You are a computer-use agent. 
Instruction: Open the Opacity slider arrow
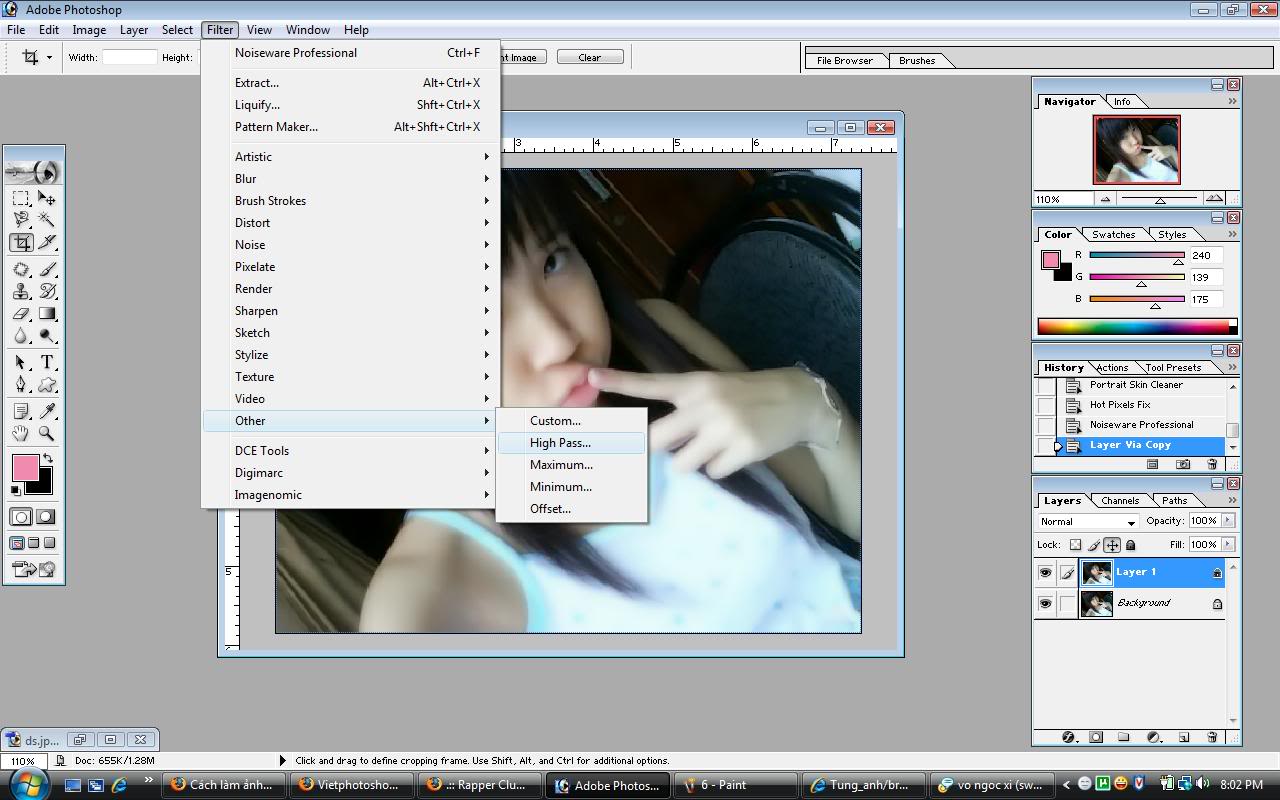tap(1228, 520)
